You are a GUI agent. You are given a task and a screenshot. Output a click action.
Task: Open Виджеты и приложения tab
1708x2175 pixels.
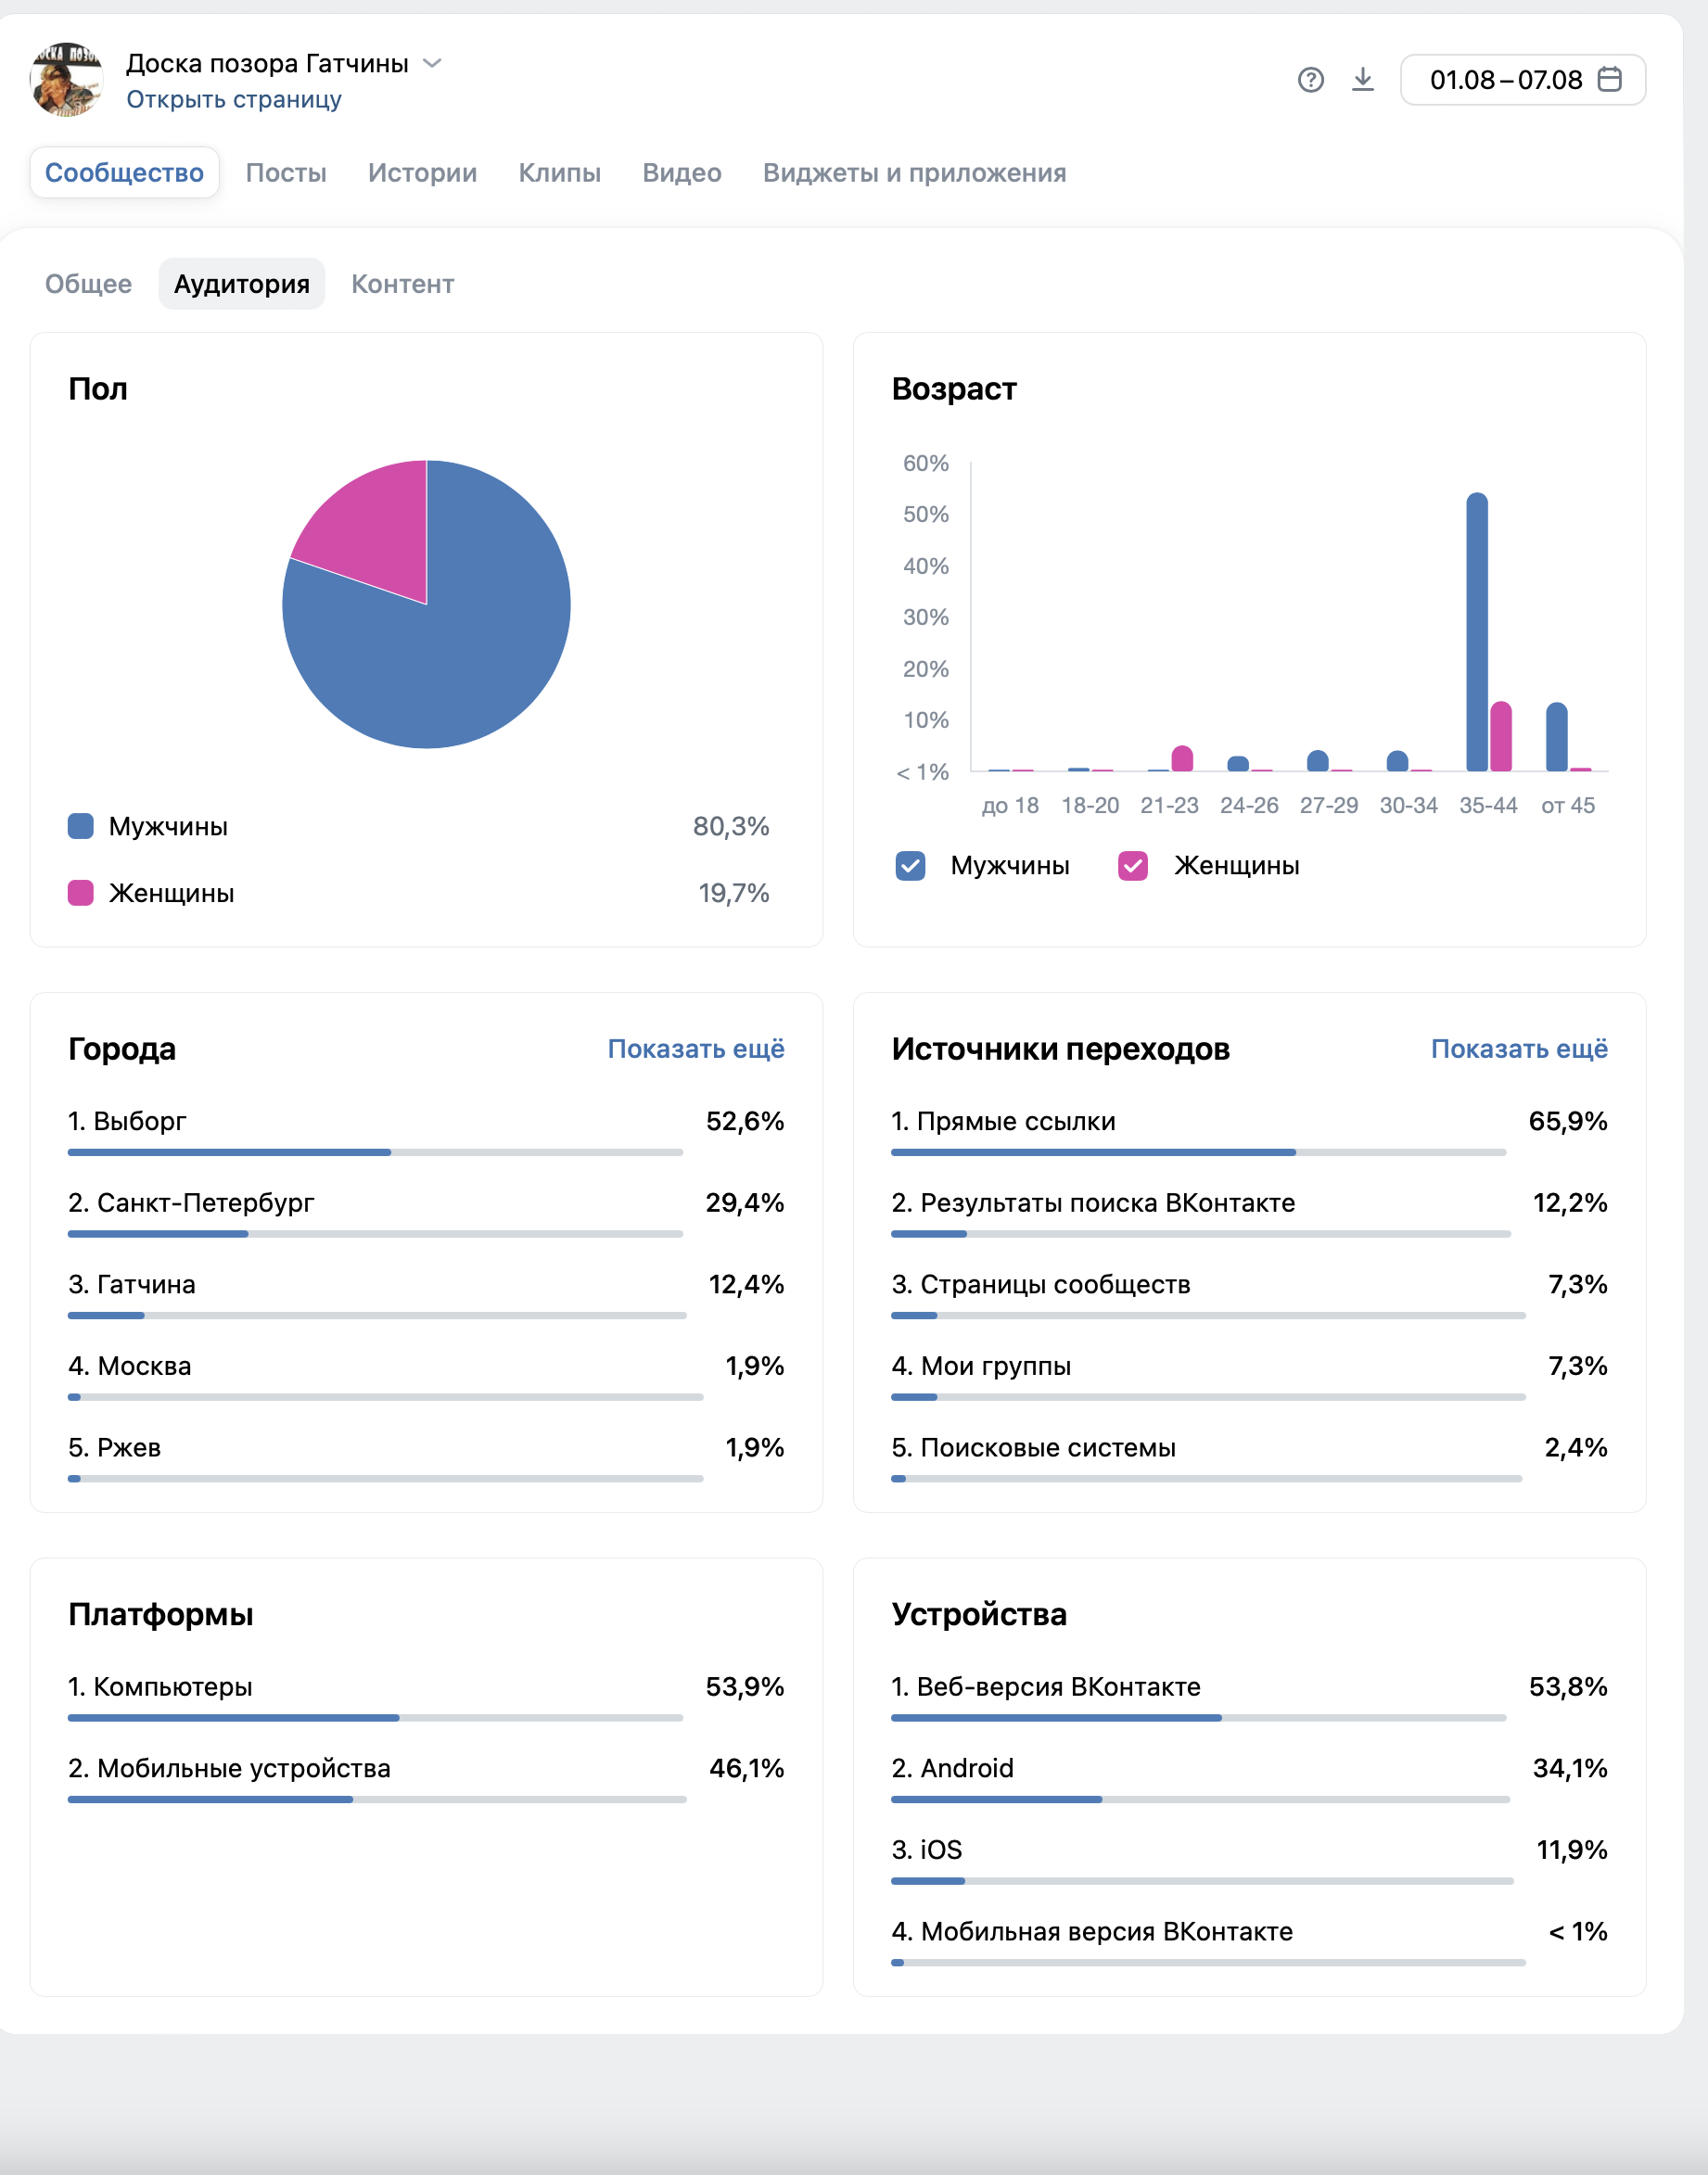point(914,173)
